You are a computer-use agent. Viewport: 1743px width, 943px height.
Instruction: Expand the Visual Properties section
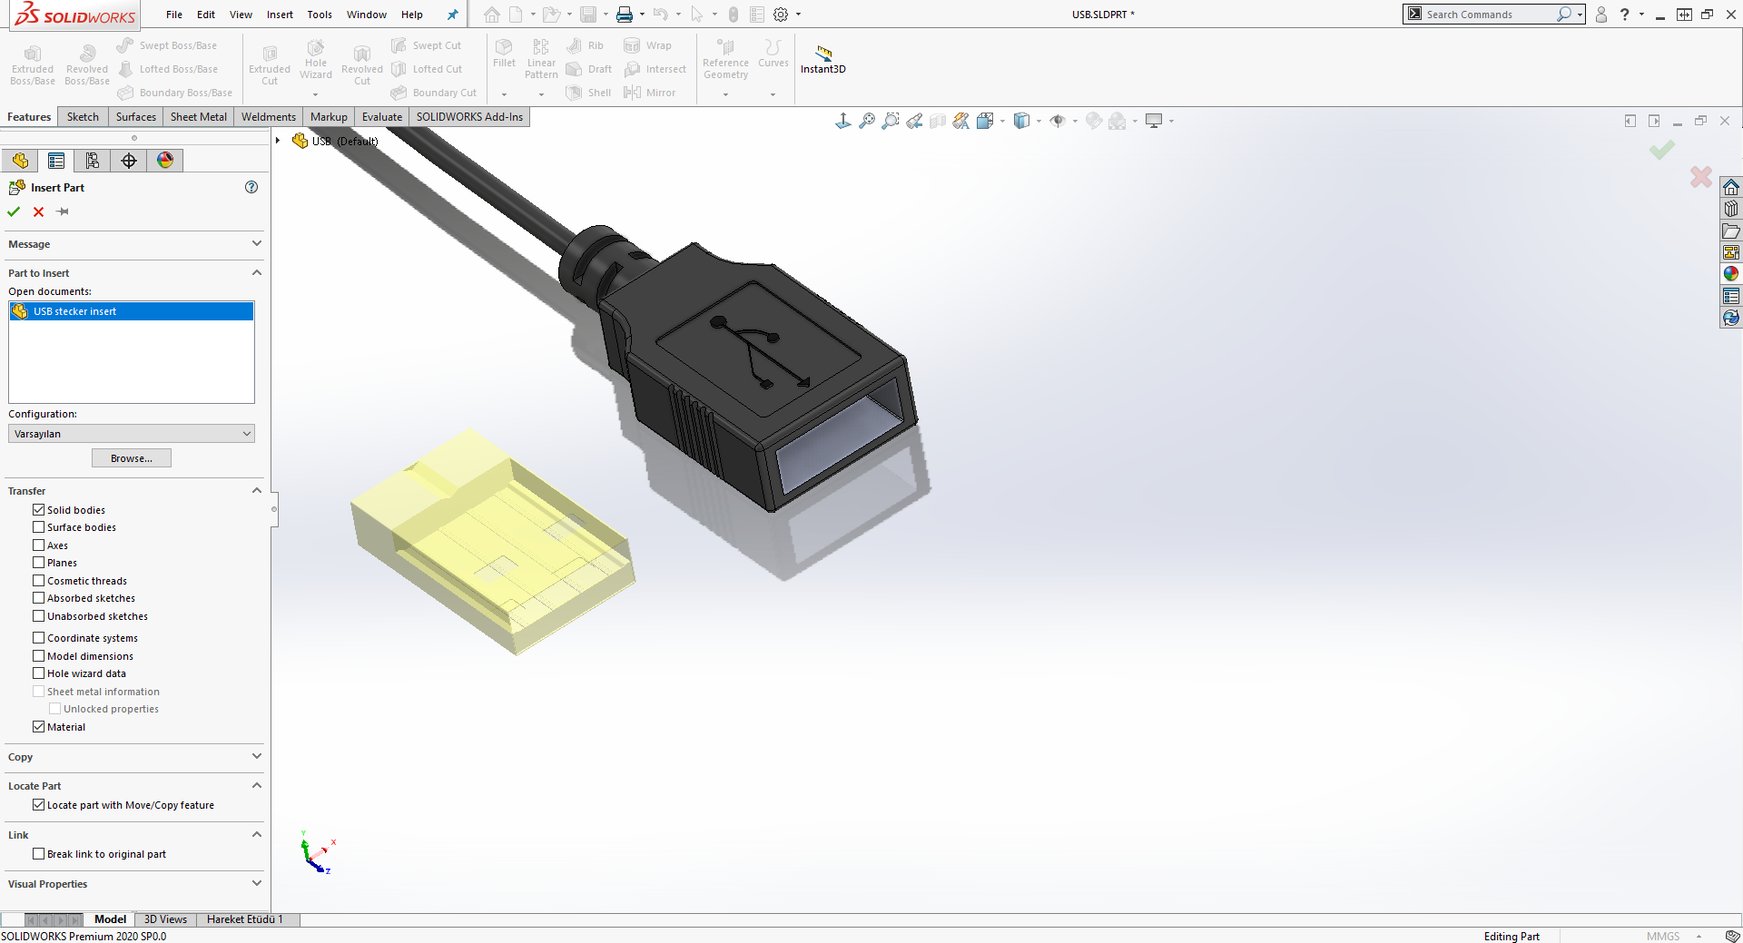(256, 883)
